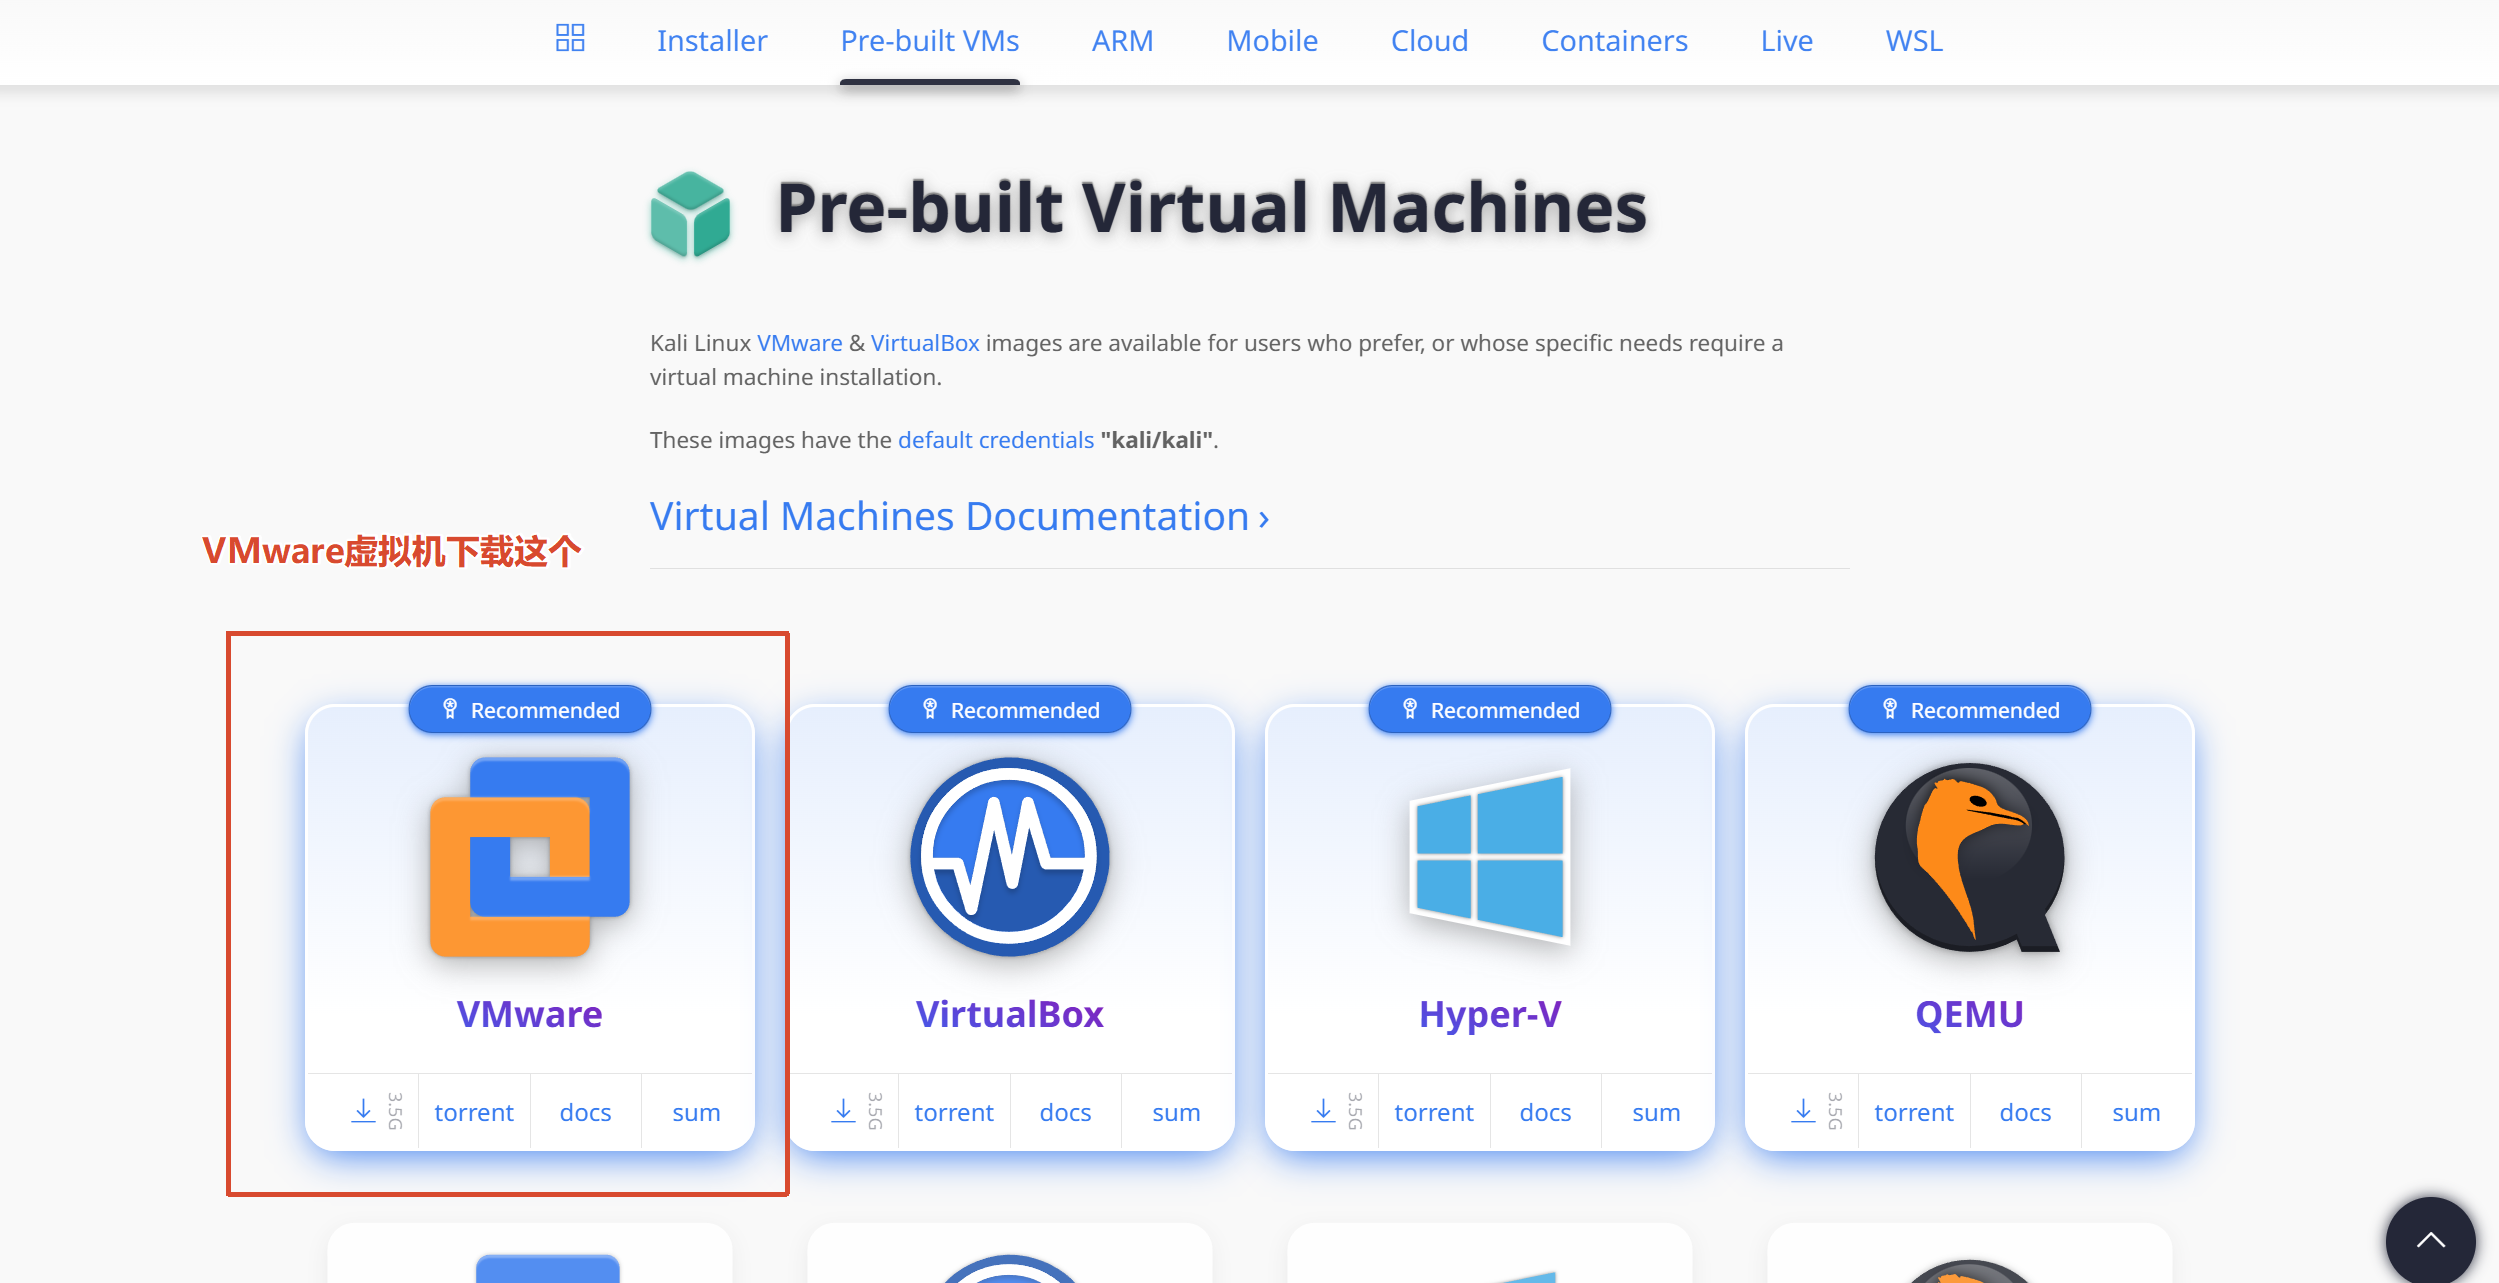
Task: Open VirtualBox docs link
Action: coord(1065,1112)
